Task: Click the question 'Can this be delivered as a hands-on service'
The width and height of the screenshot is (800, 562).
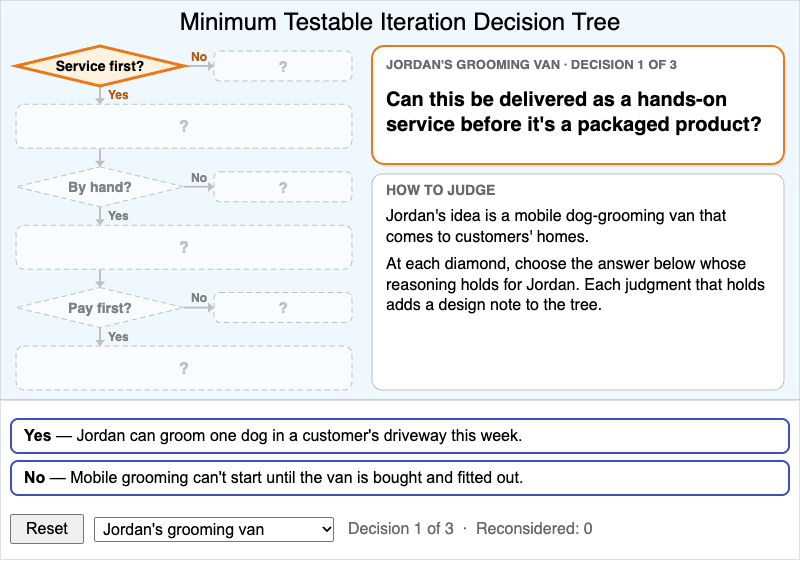Action: (x=573, y=112)
